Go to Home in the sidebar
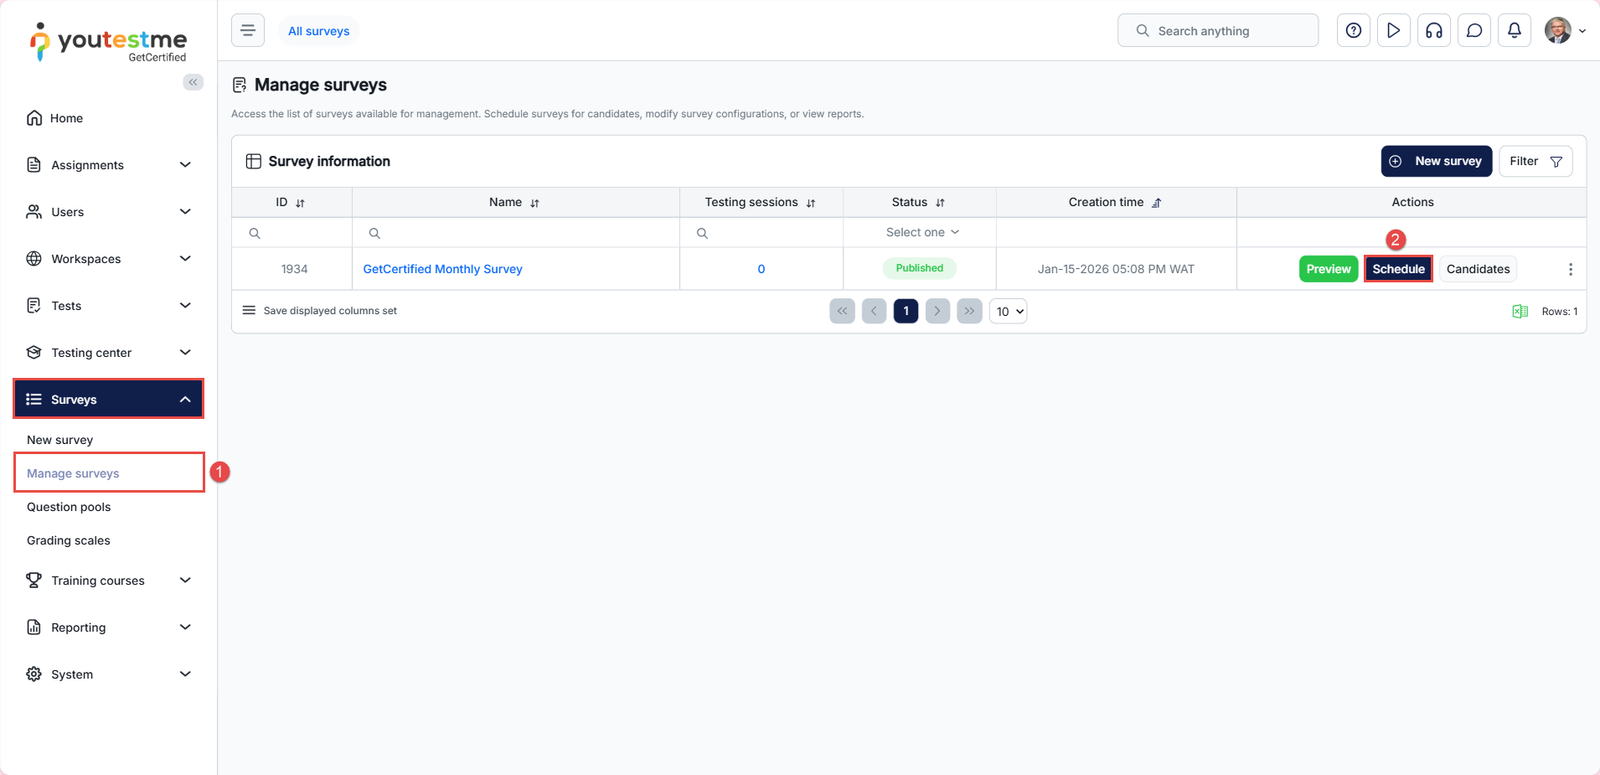 (67, 118)
